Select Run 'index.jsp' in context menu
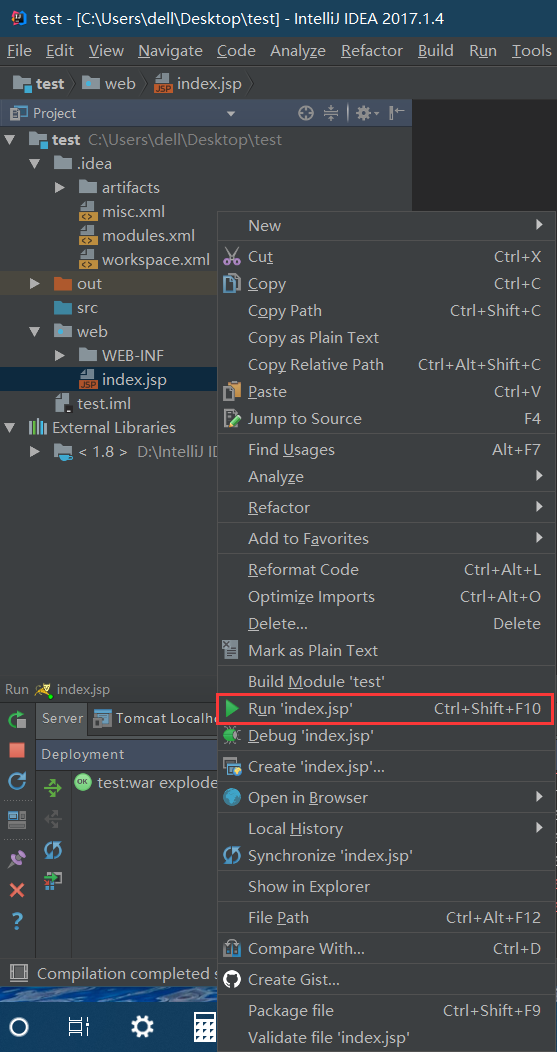Viewport: 557px width, 1052px height. [x=385, y=708]
